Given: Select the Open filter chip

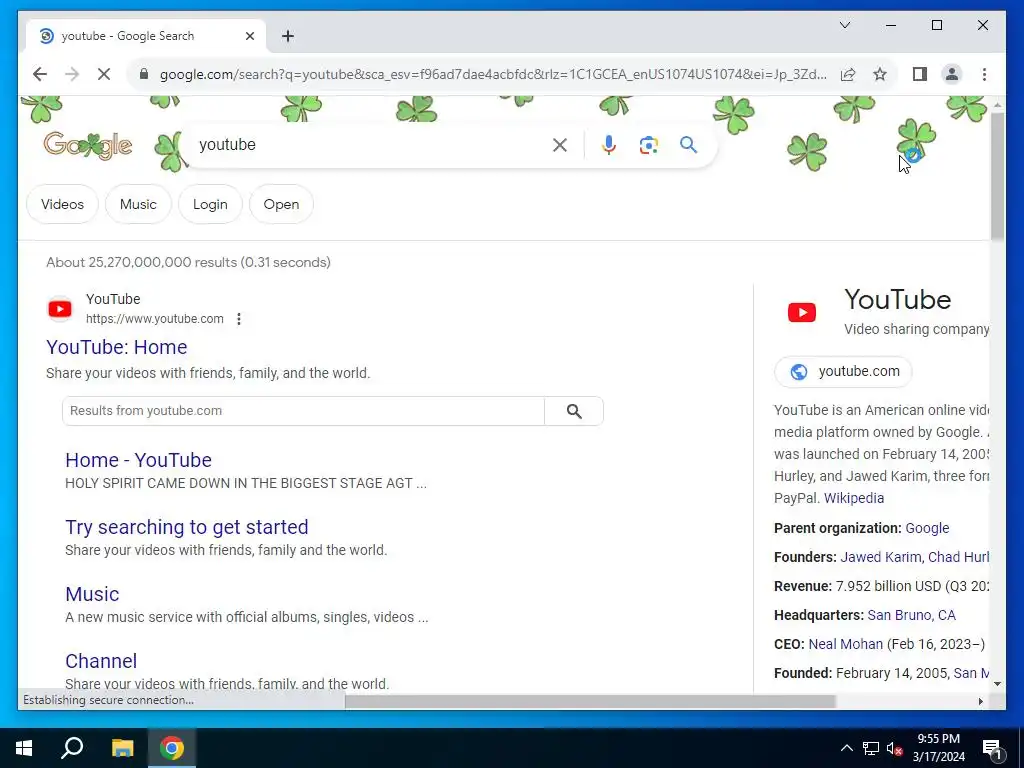Looking at the screenshot, I should [x=281, y=204].
